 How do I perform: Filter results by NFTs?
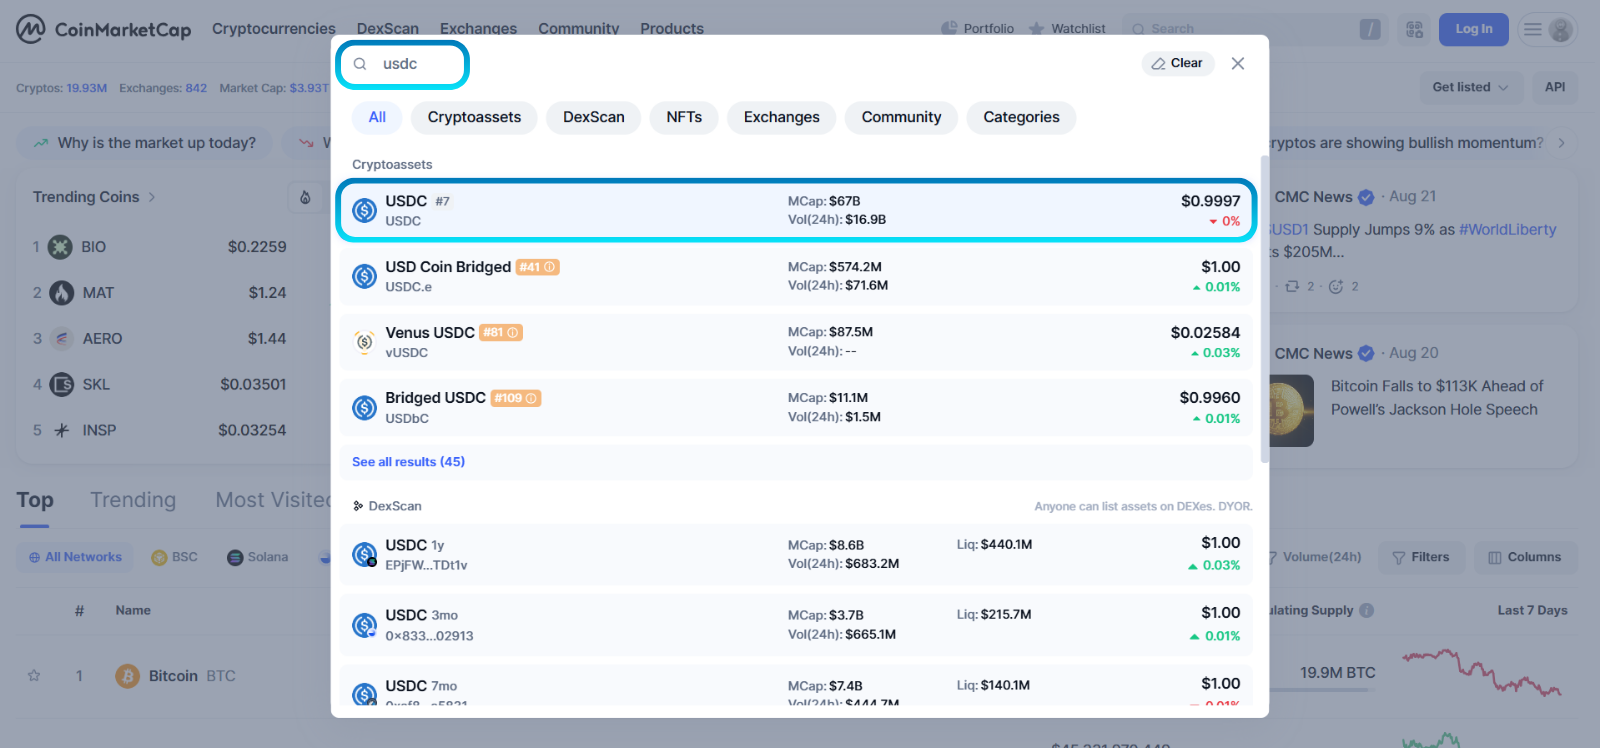pyautogui.click(x=684, y=117)
